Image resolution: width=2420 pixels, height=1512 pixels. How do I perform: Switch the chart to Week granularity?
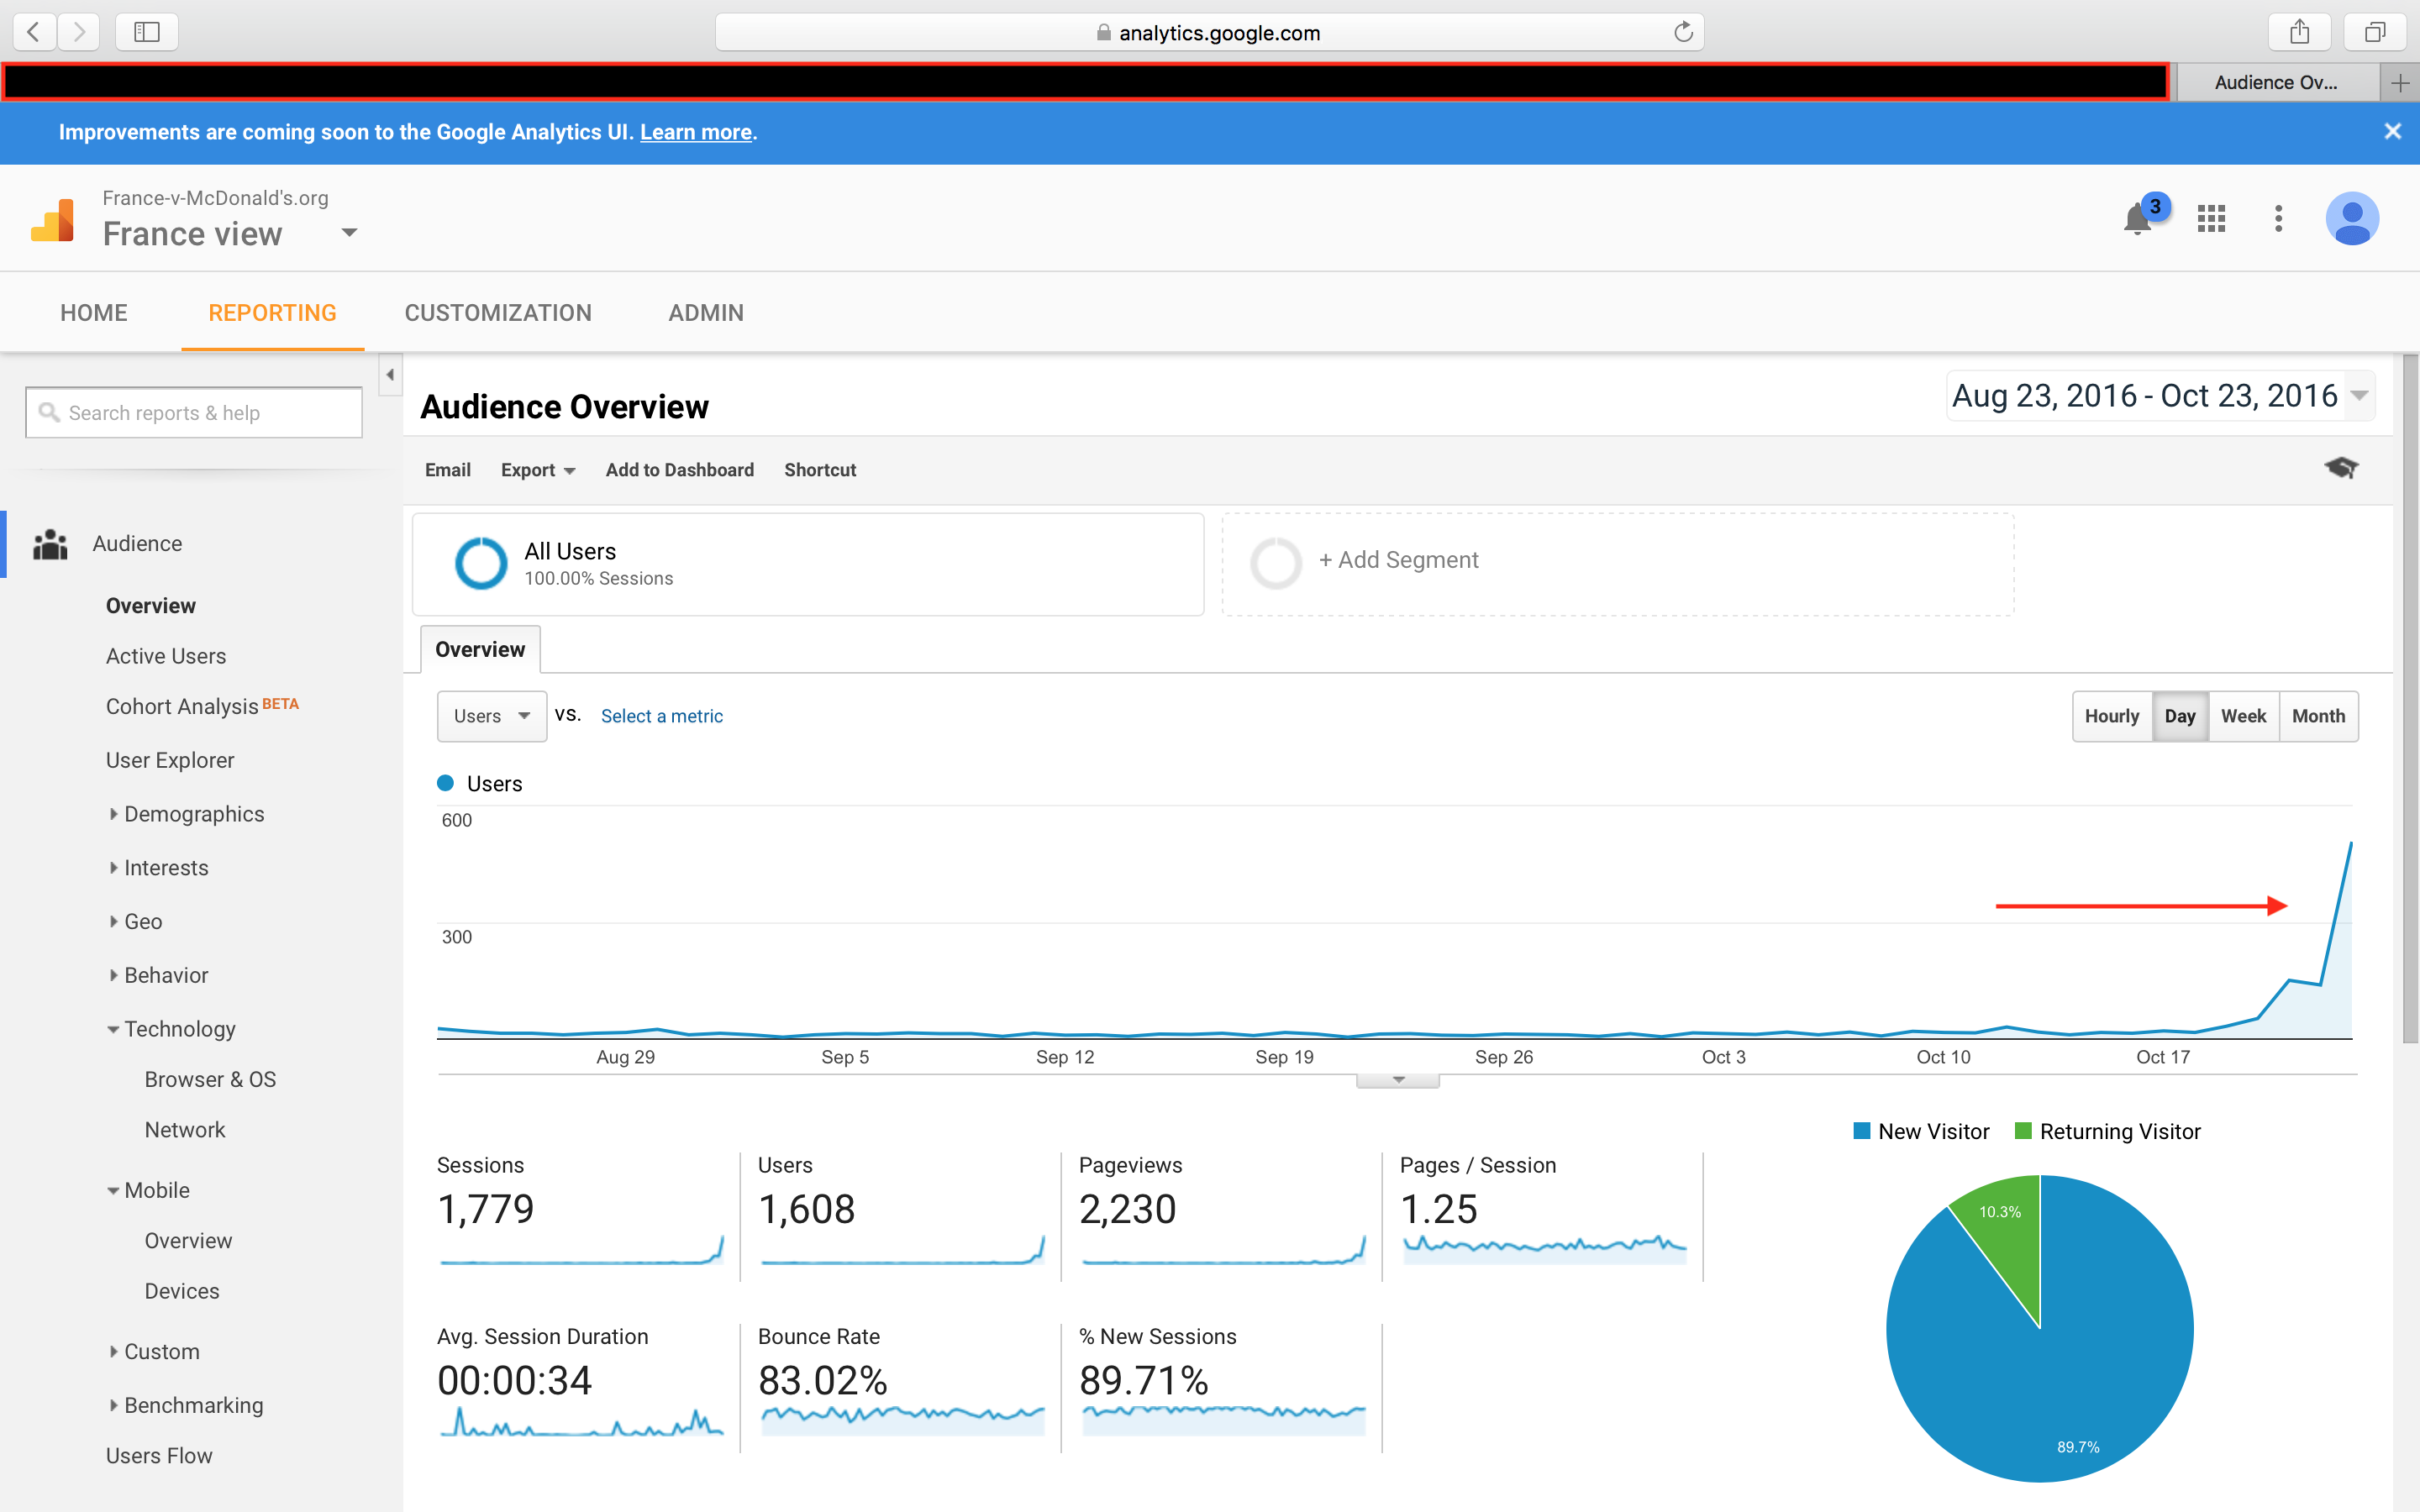[x=2243, y=716]
